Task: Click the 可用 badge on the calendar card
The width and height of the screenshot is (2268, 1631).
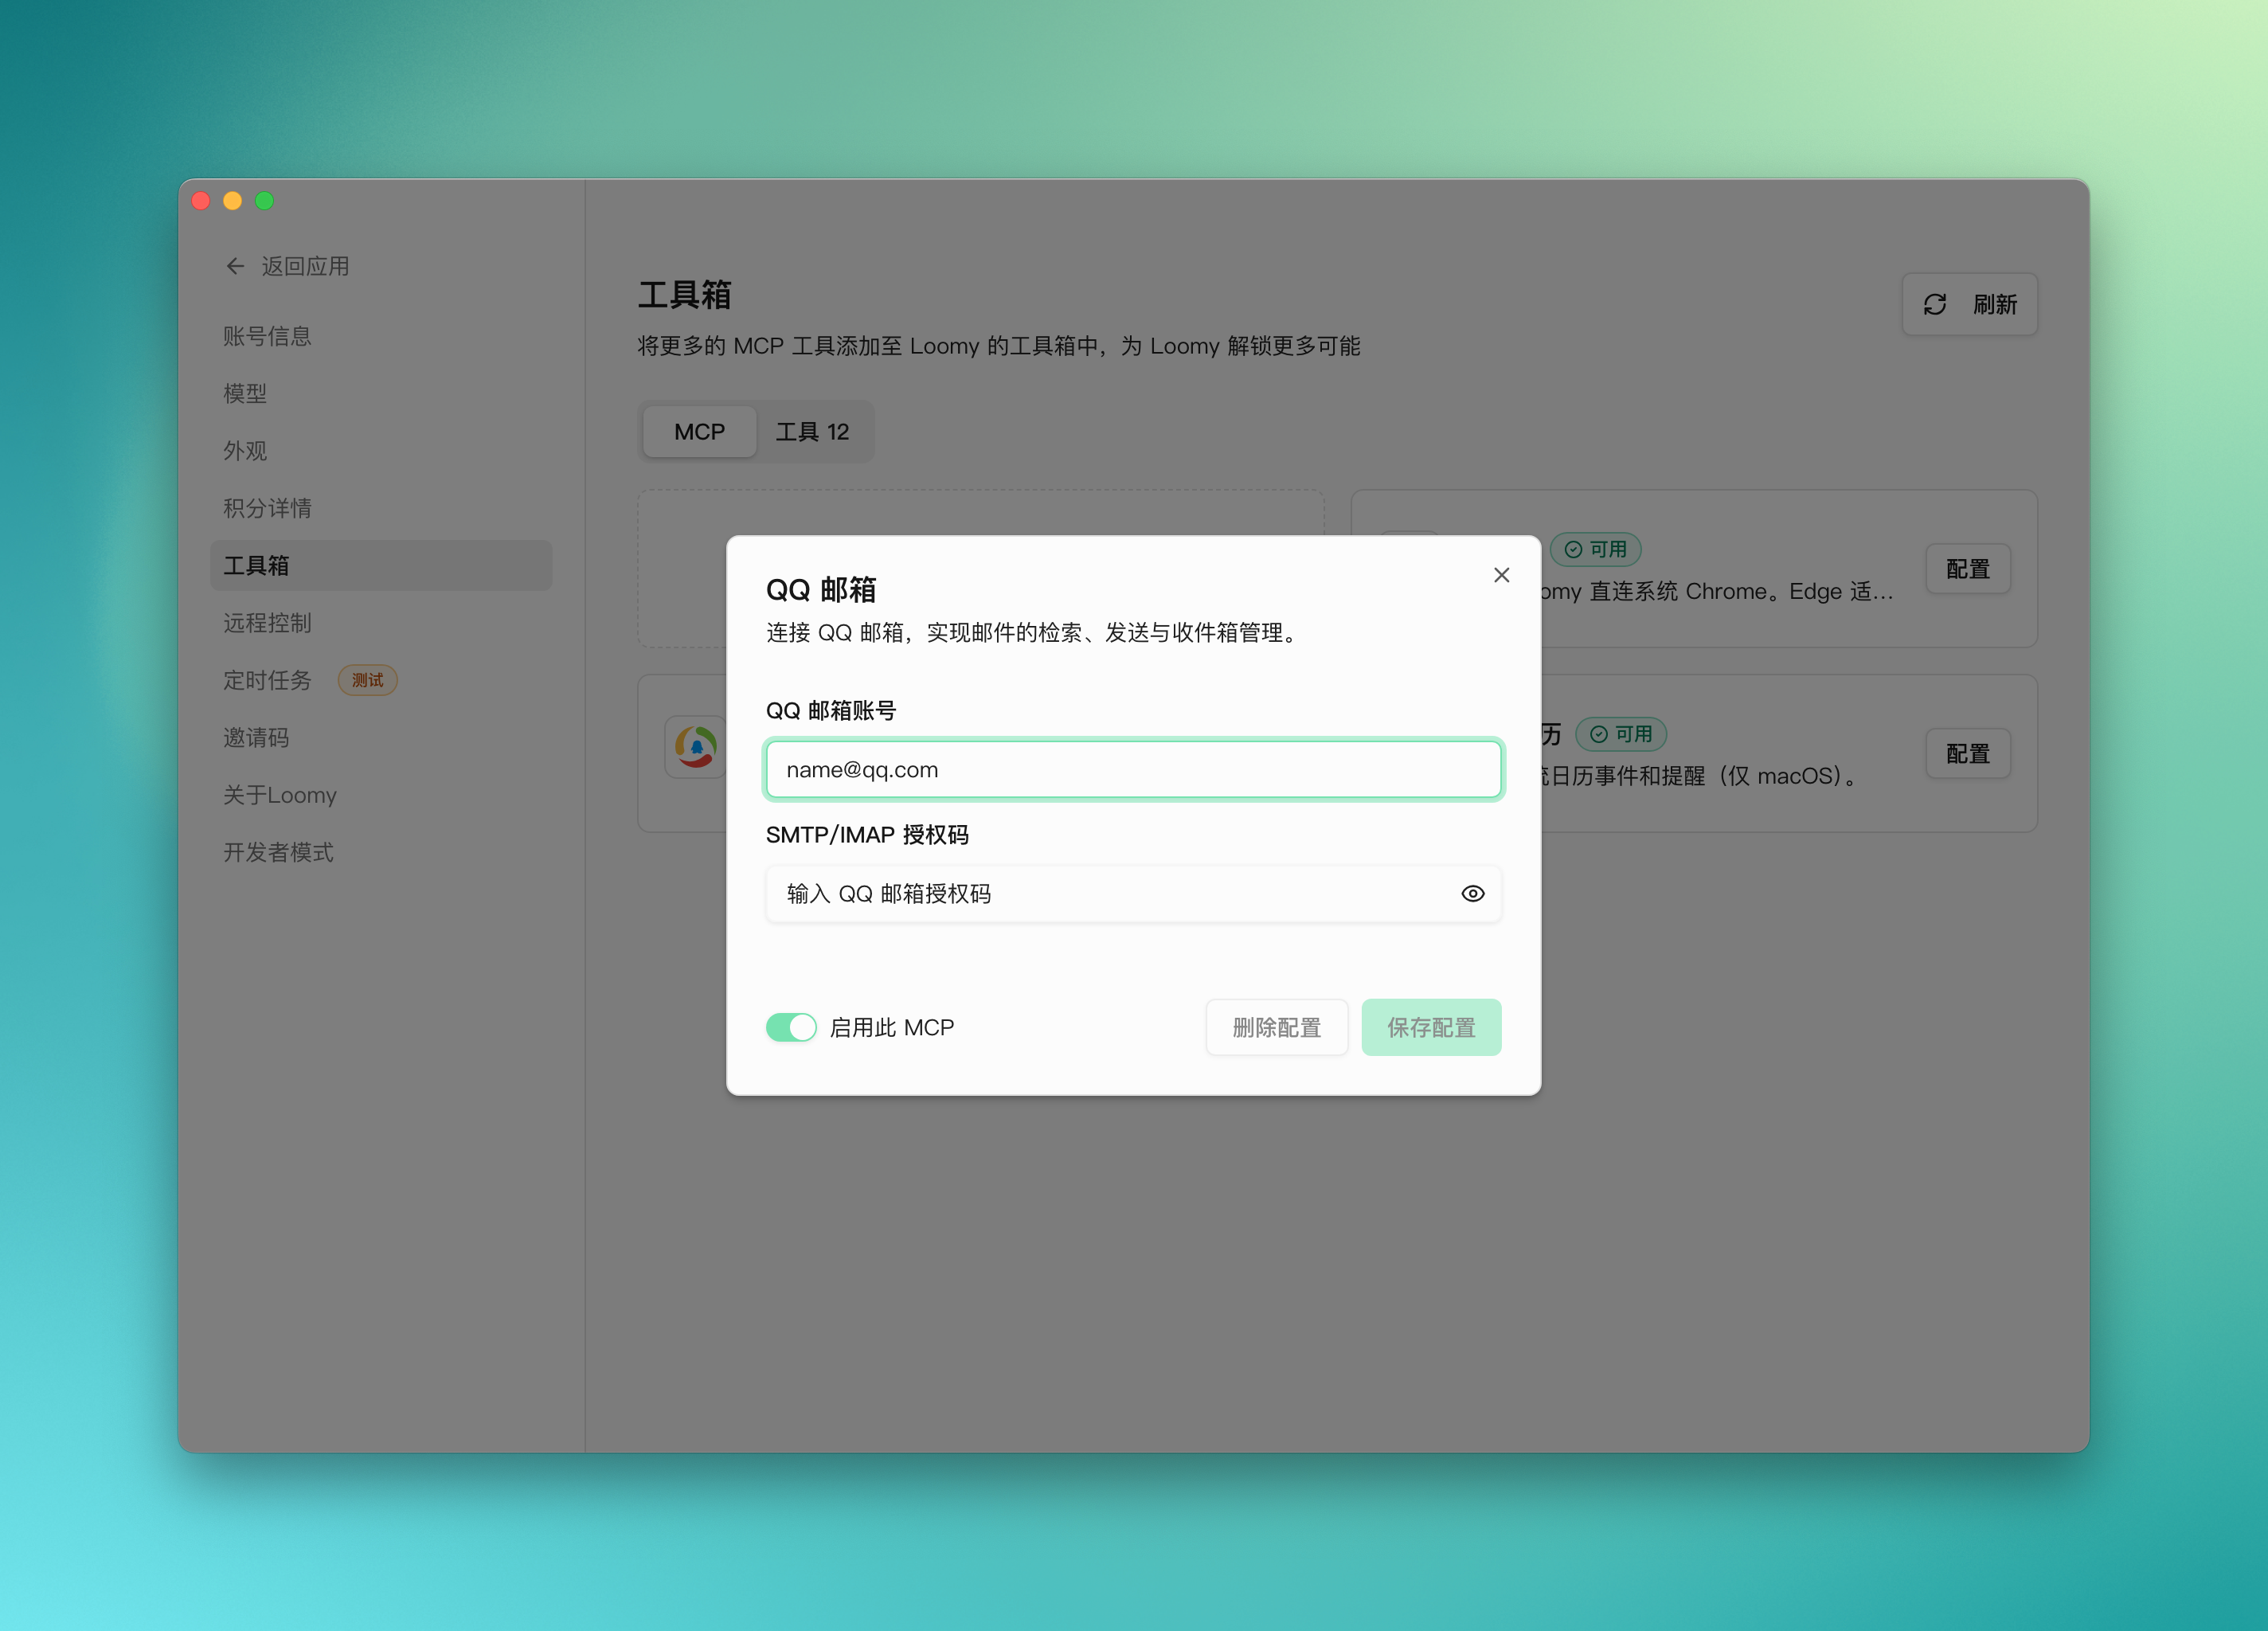Action: pos(1621,734)
